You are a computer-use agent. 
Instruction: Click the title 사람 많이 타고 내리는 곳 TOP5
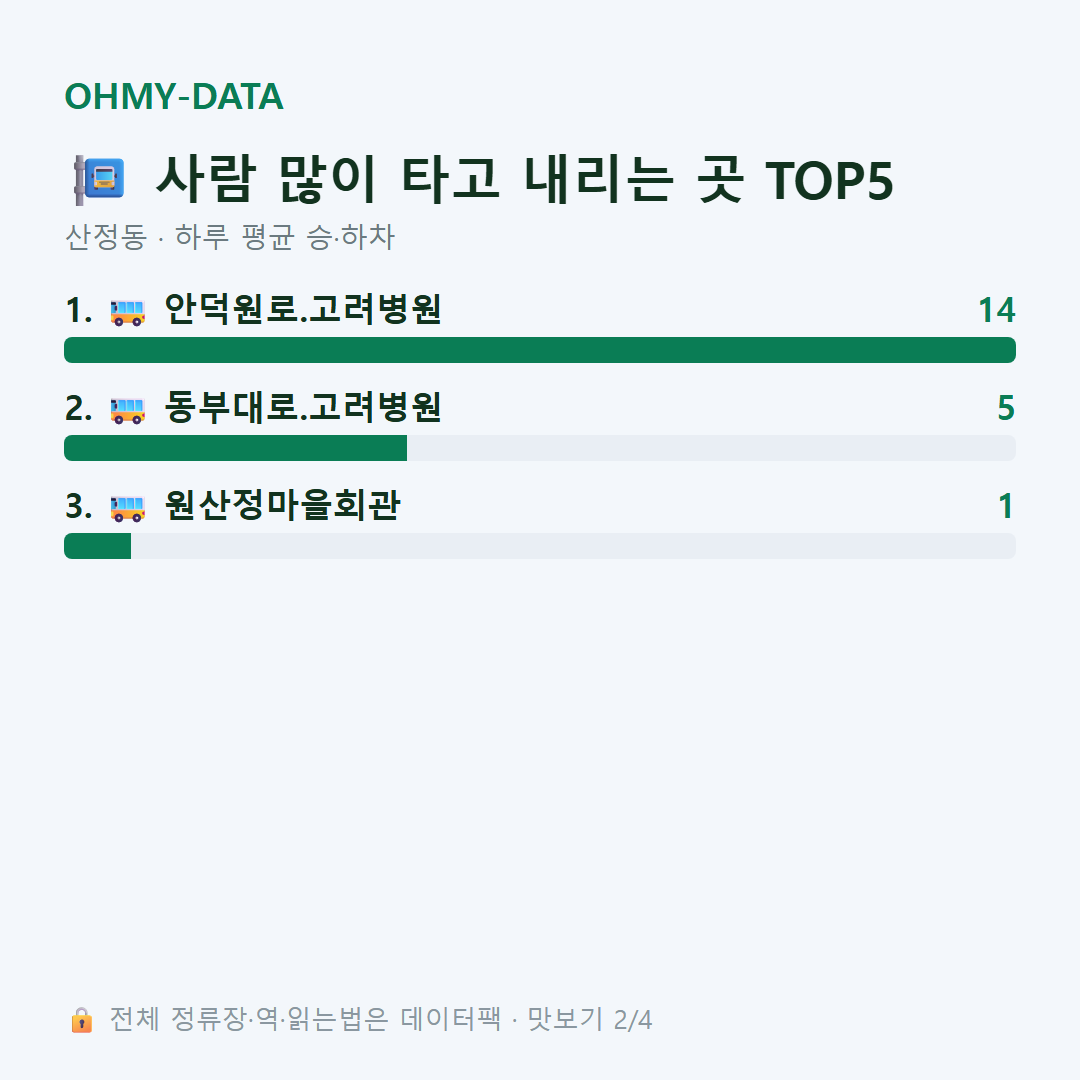525,180
